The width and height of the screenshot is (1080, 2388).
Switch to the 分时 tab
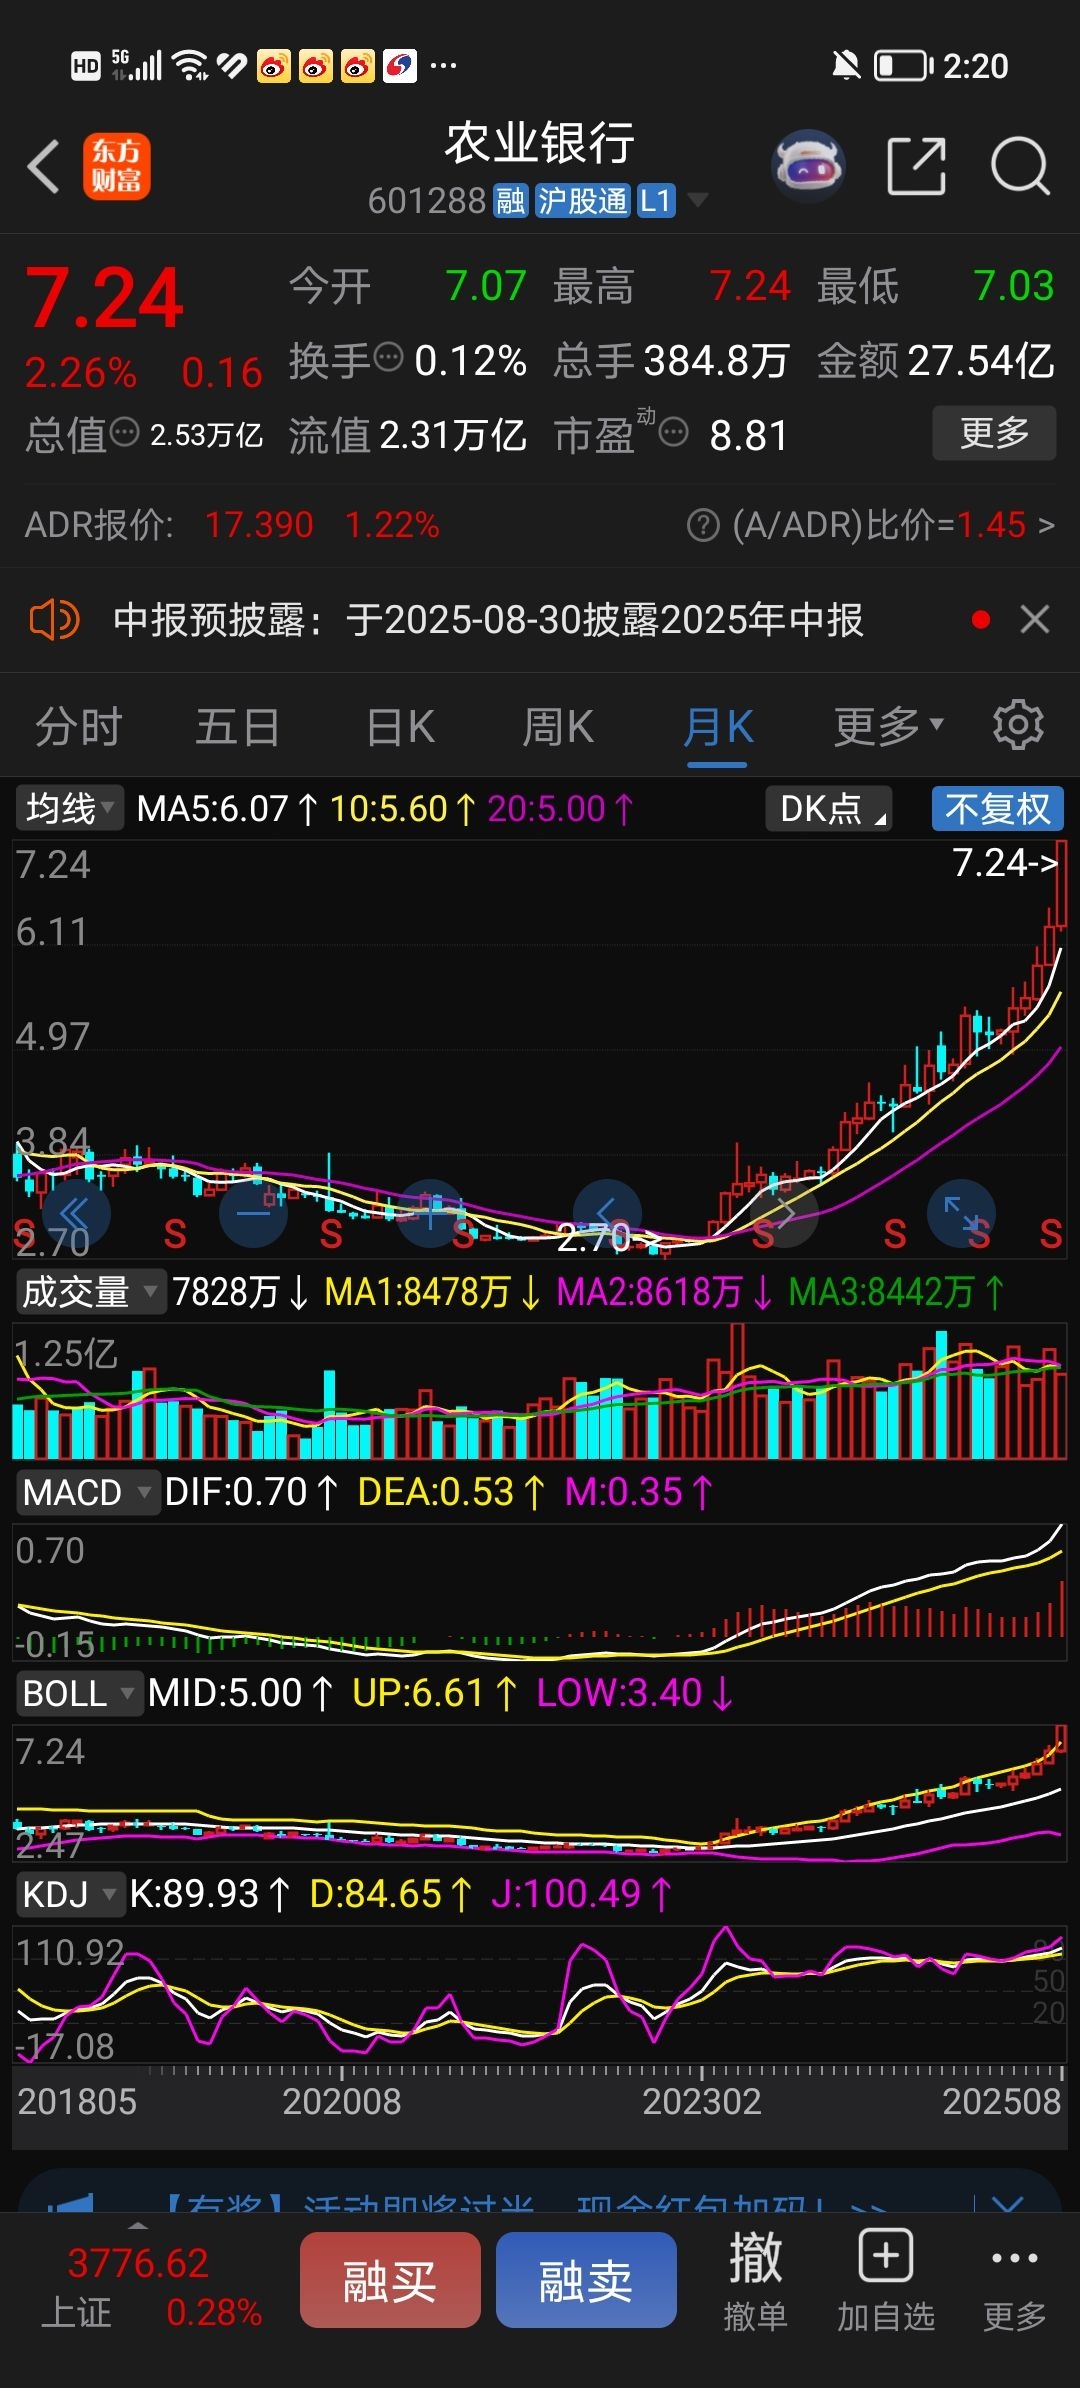[78, 726]
